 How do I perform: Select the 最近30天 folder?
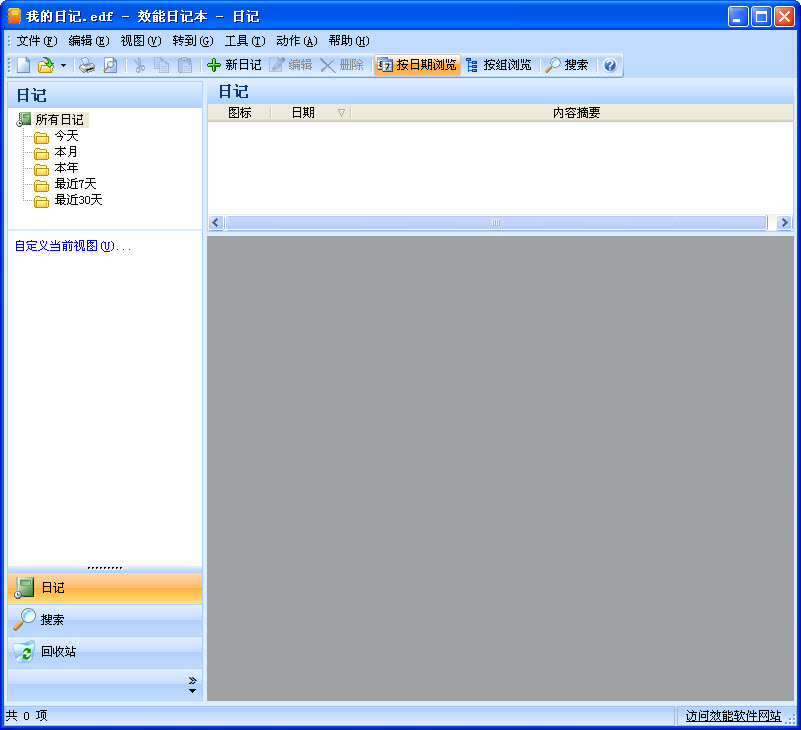tap(78, 200)
